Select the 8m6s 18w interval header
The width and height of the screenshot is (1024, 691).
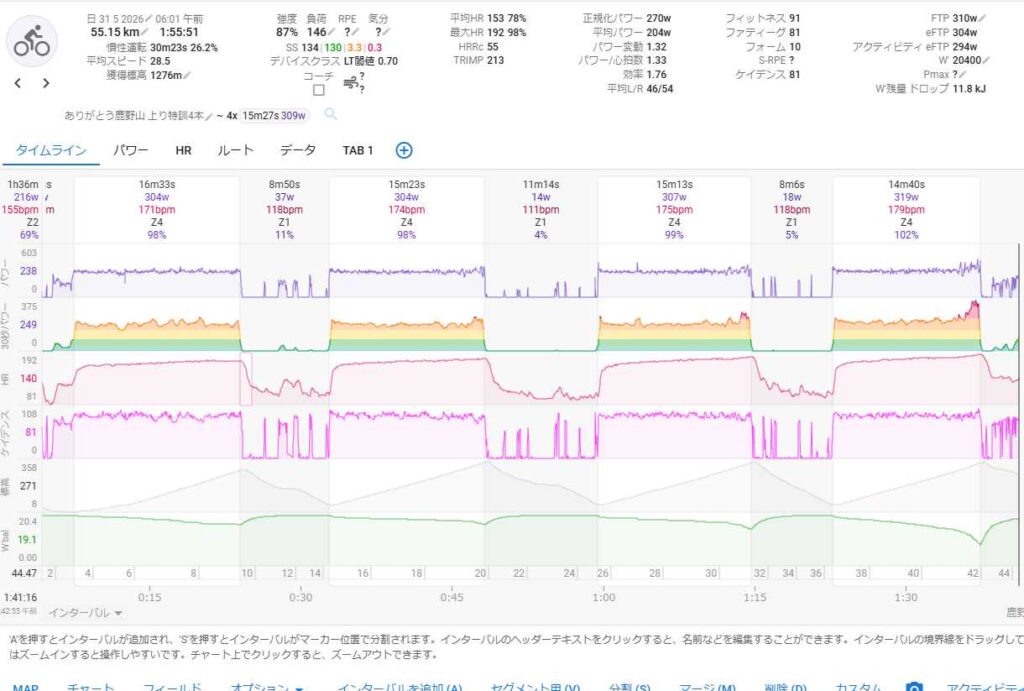click(x=792, y=209)
